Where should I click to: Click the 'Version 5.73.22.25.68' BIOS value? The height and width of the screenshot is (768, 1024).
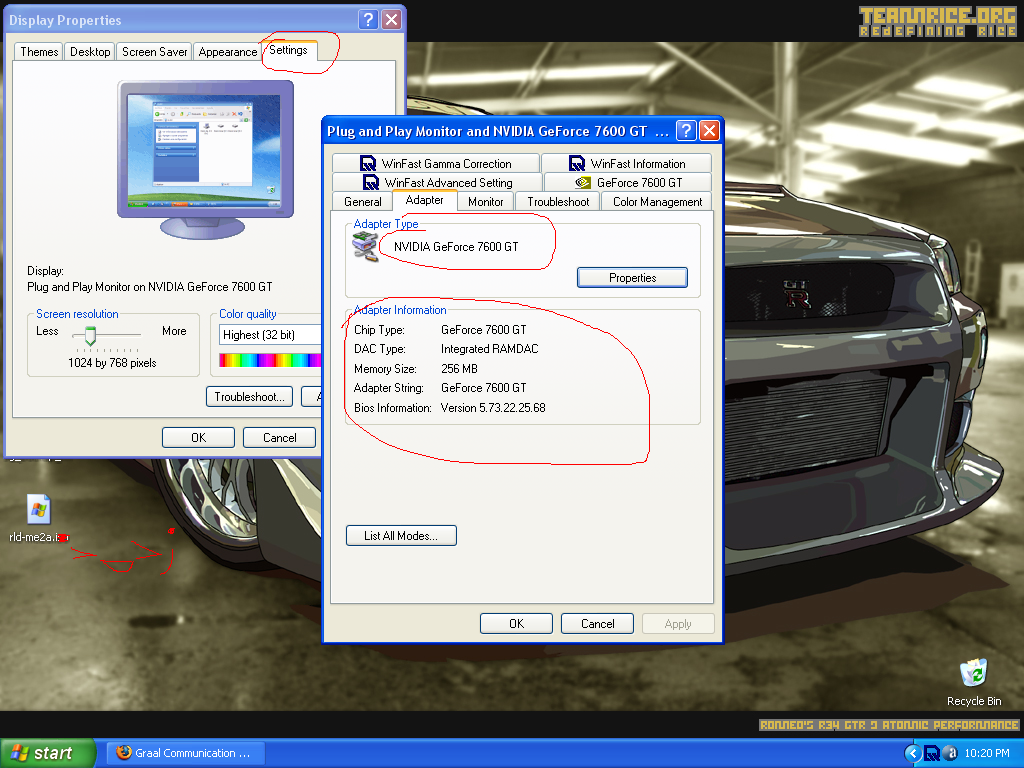[x=493, y=408]
